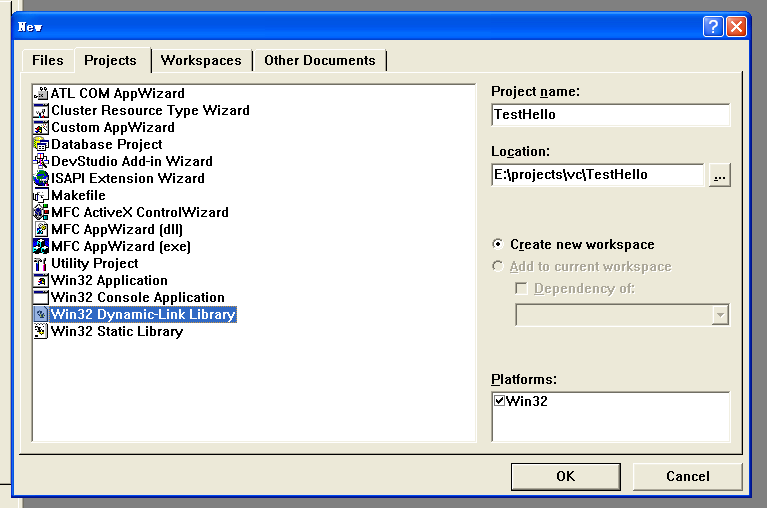Open the Workspaces tab
The height and width of the screenshot is (508, 767).
tap(201, 61)
